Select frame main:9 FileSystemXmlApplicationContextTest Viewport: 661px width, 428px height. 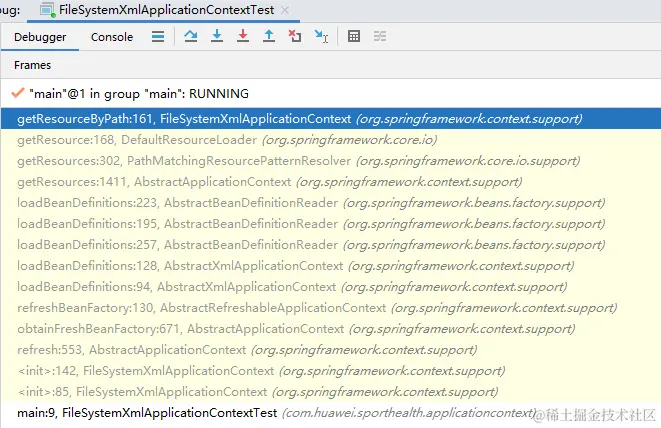[331, 413]
